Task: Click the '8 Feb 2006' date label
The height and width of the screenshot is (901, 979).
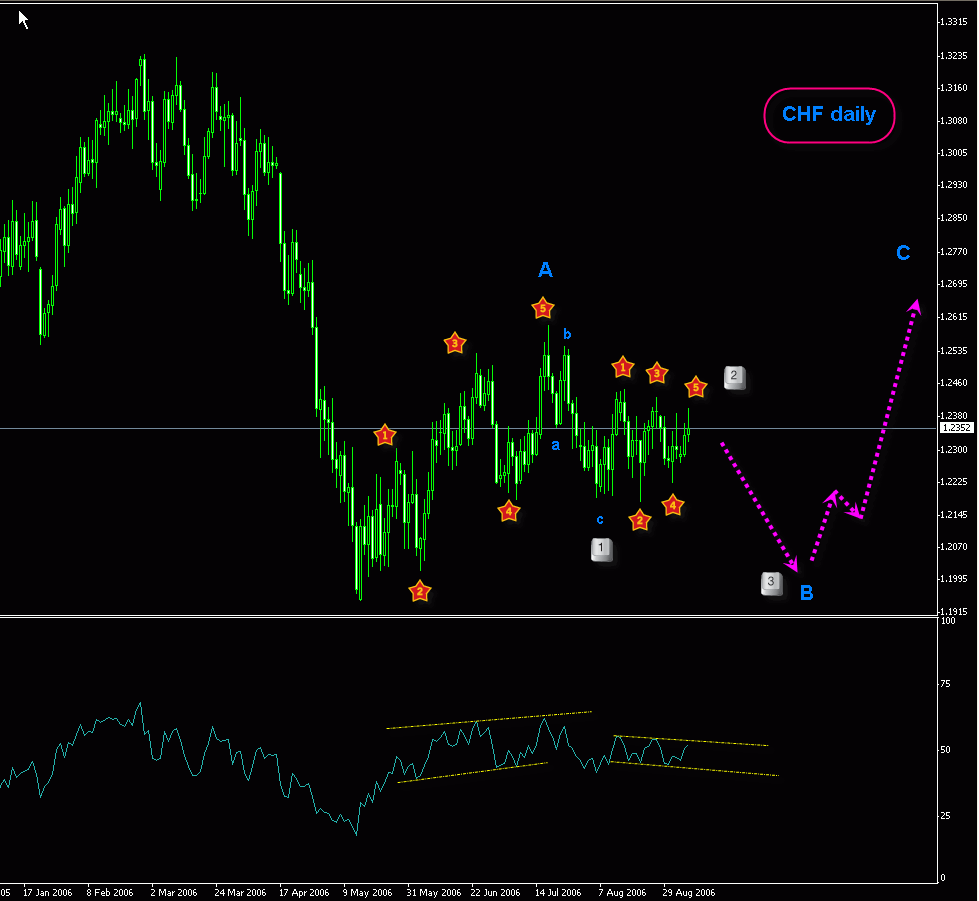Action: (110, 892)
